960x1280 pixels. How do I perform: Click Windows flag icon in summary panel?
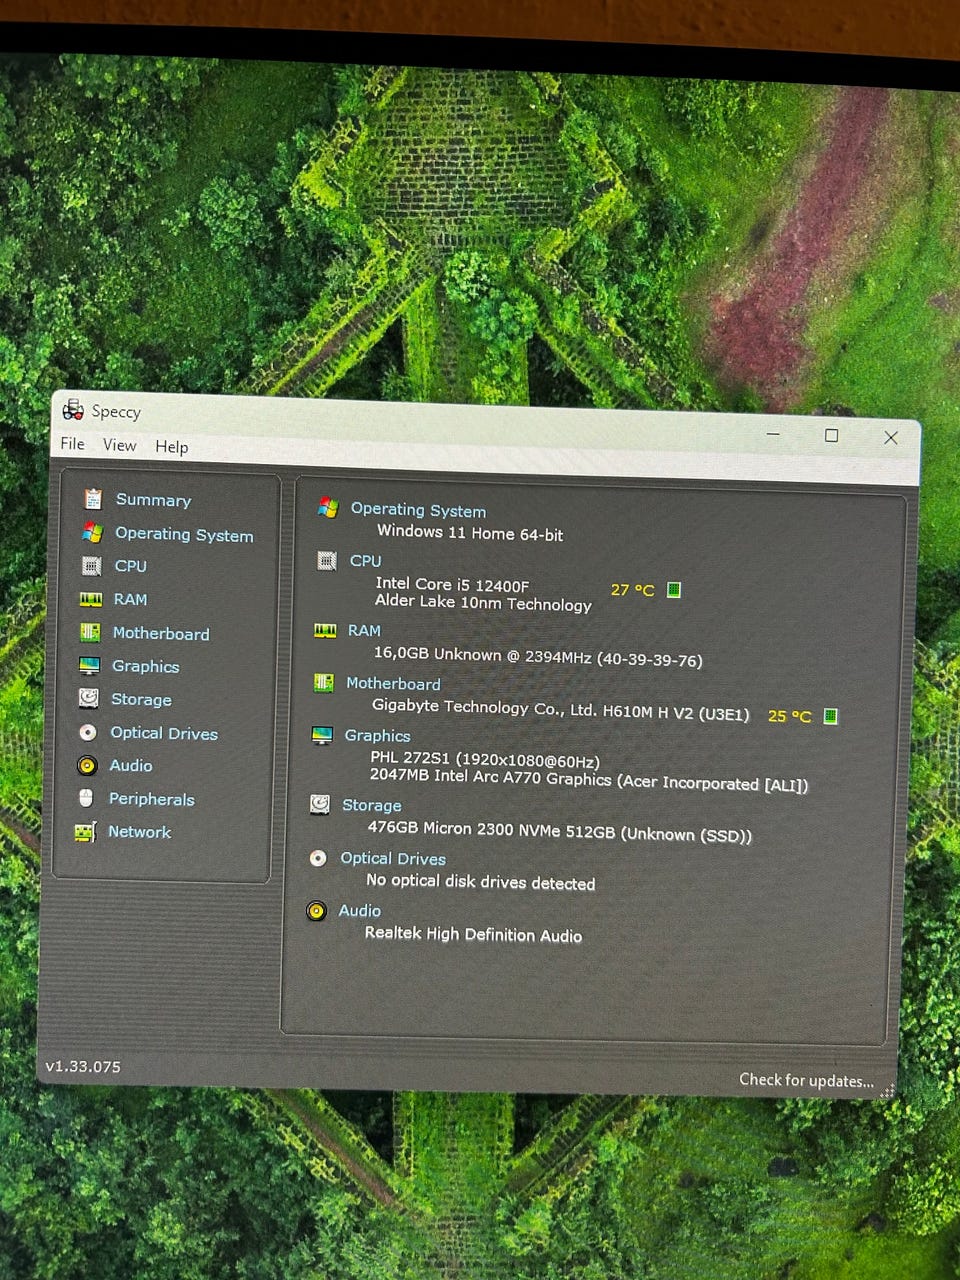[327, 507]
